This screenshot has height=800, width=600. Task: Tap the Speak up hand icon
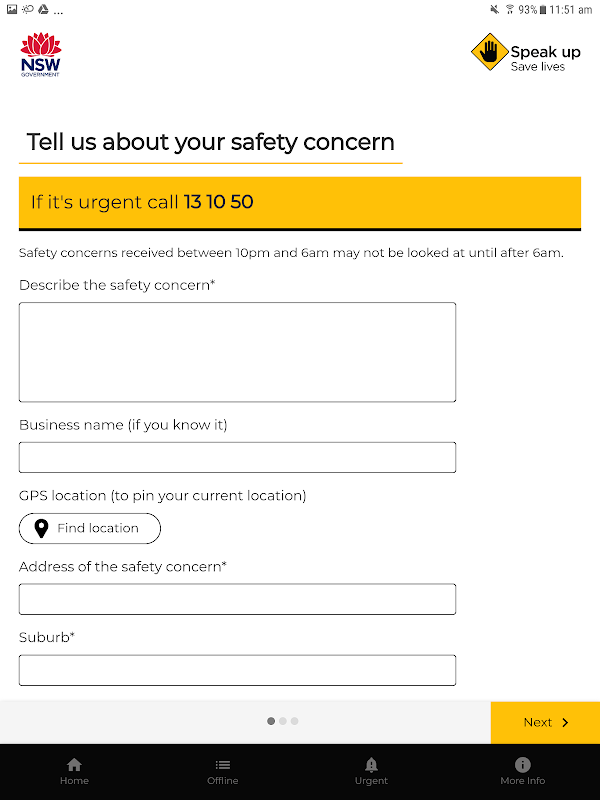tap(488, 52)
